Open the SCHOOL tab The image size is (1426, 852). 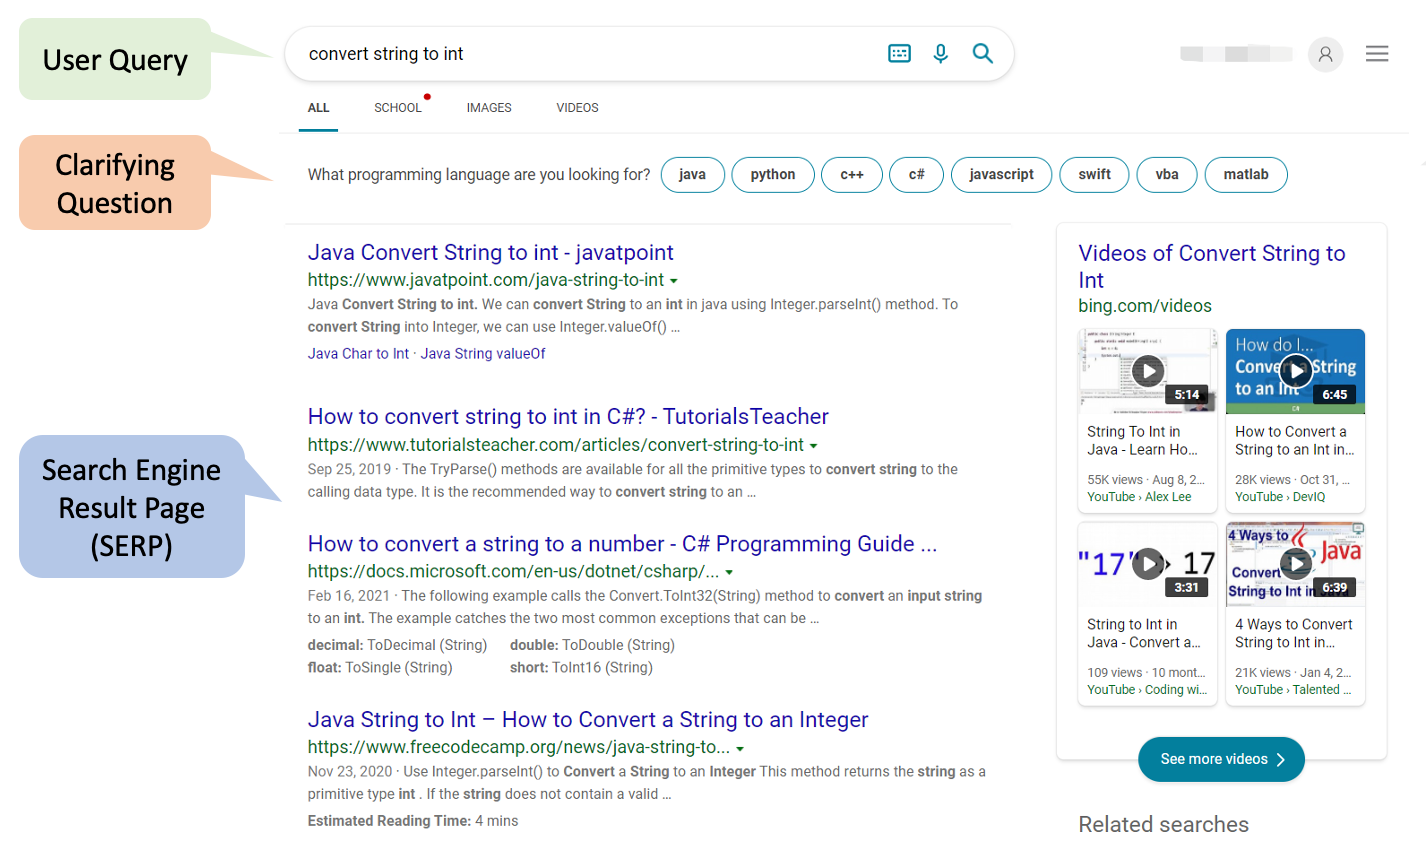point(398,108)
